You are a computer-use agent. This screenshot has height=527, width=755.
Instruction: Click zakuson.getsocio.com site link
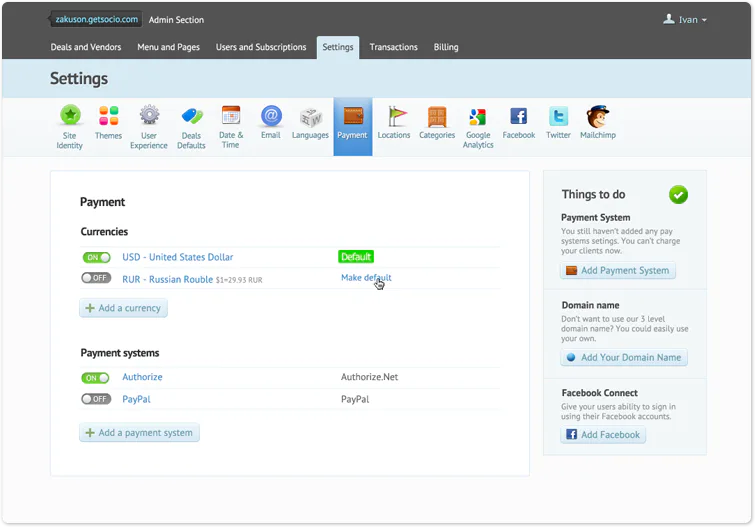(96, 19)
